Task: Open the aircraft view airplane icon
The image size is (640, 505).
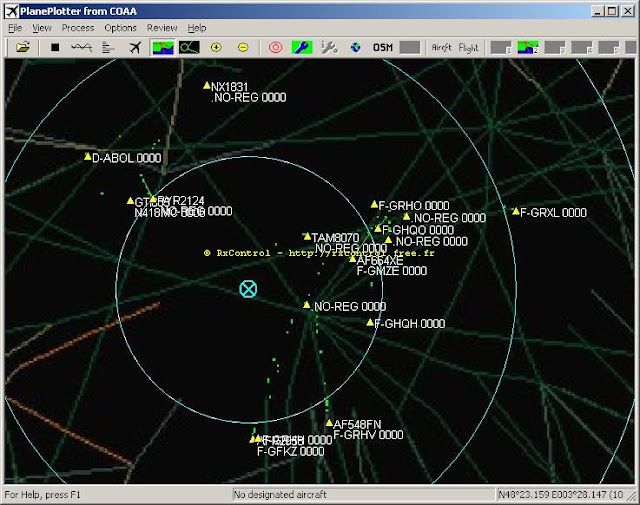Action: tap(135, 48)
